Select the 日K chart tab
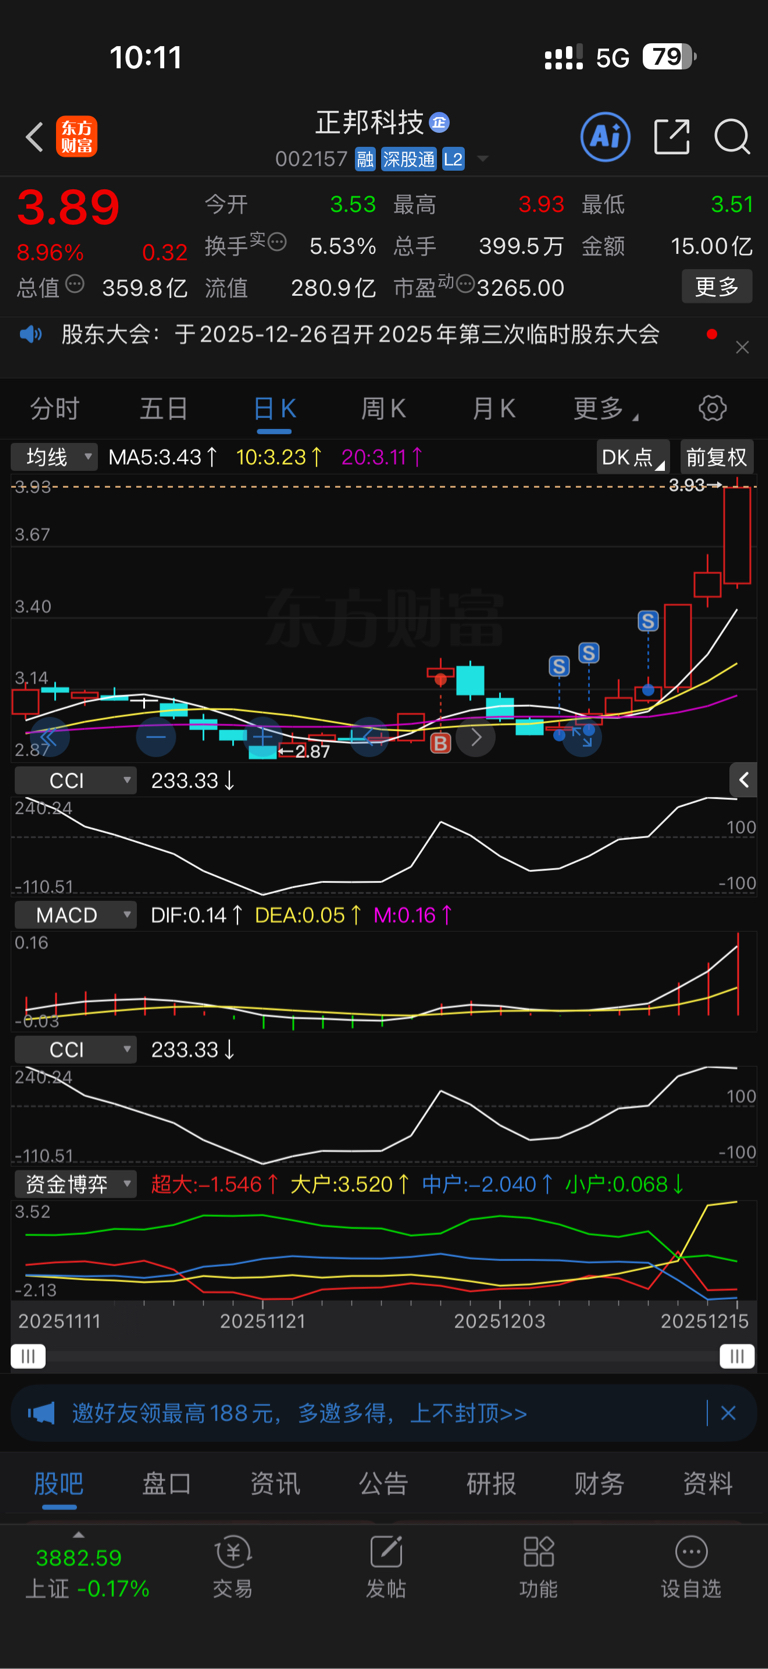This screenshot has height=1669, width=768. (274, 409)
